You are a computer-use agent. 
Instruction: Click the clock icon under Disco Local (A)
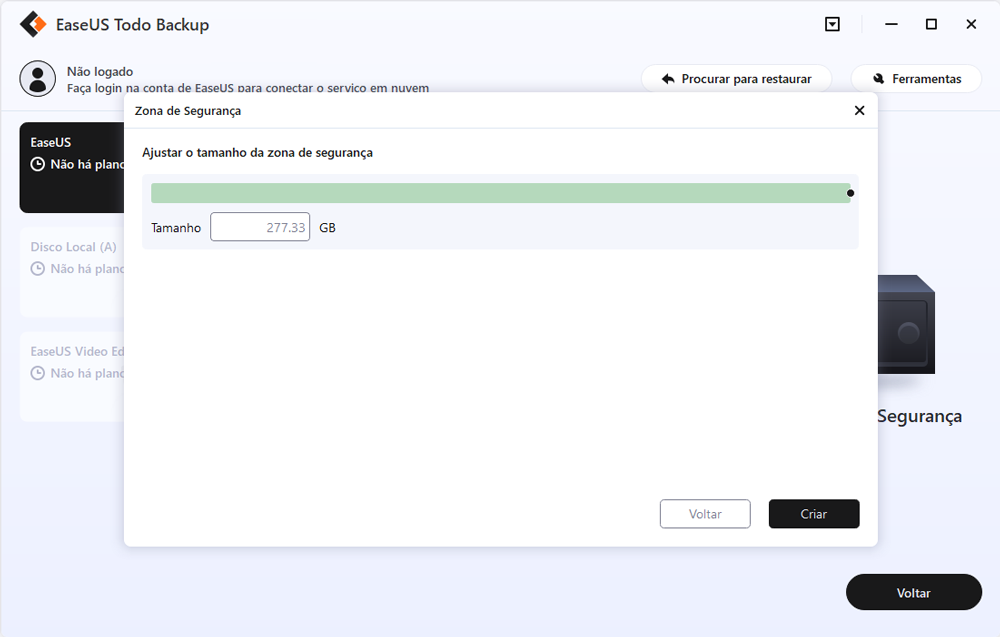click(x=38, y=269)
